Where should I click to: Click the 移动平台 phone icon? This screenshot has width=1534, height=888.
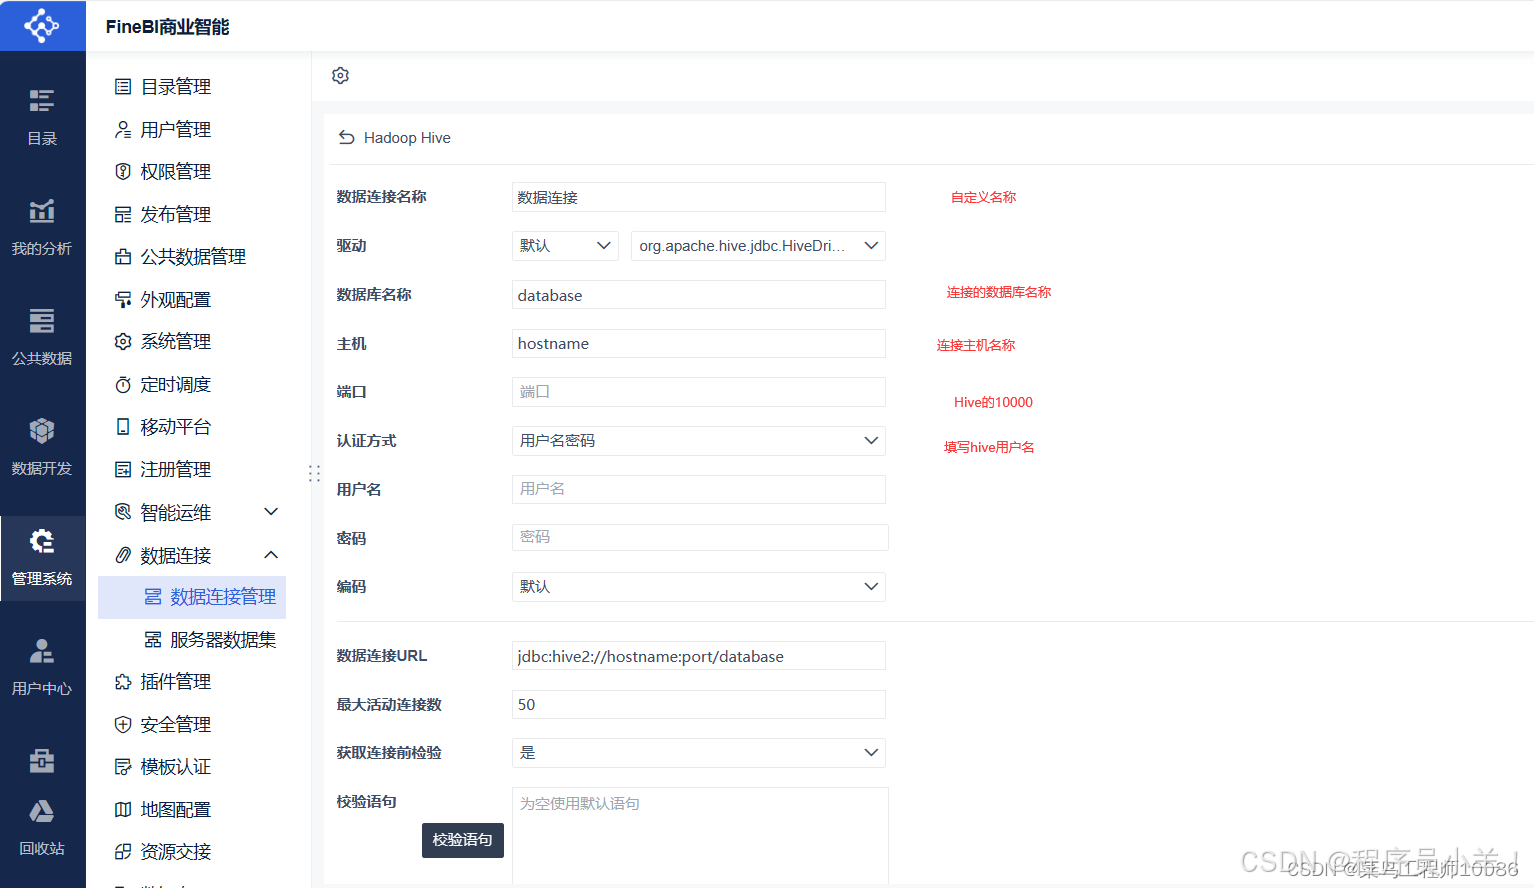coord(123,427)
